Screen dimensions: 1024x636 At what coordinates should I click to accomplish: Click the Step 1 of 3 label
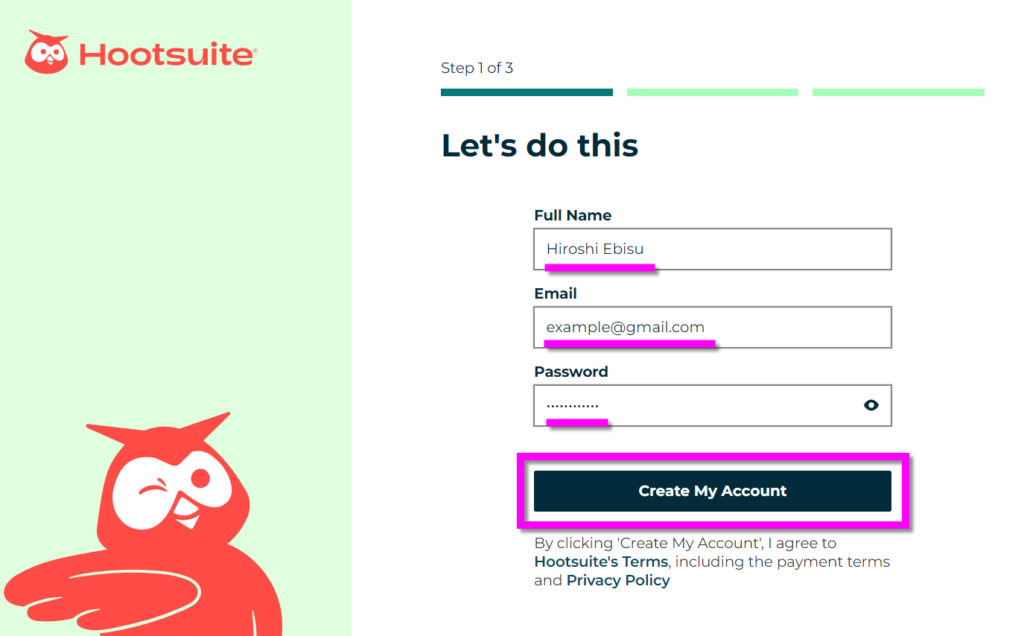477,68
